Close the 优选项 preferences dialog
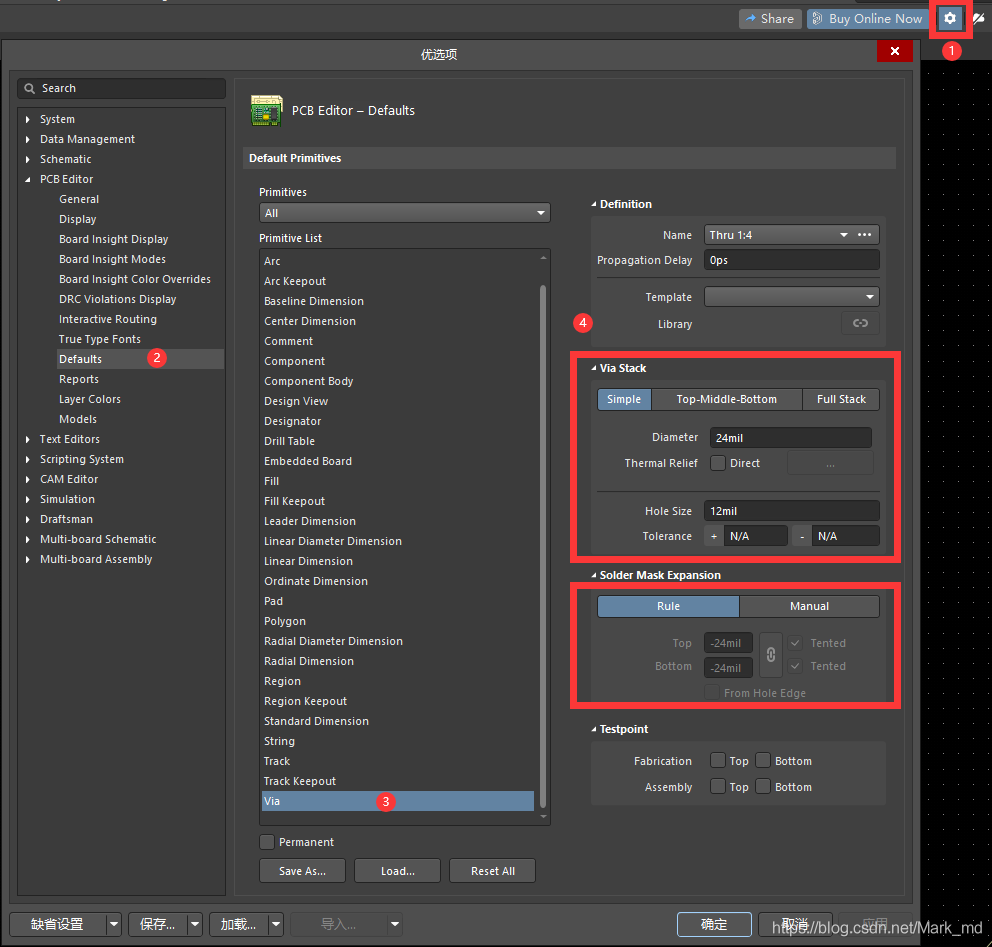992x947 pixels. pyautogui.click(x=895, y=51)
